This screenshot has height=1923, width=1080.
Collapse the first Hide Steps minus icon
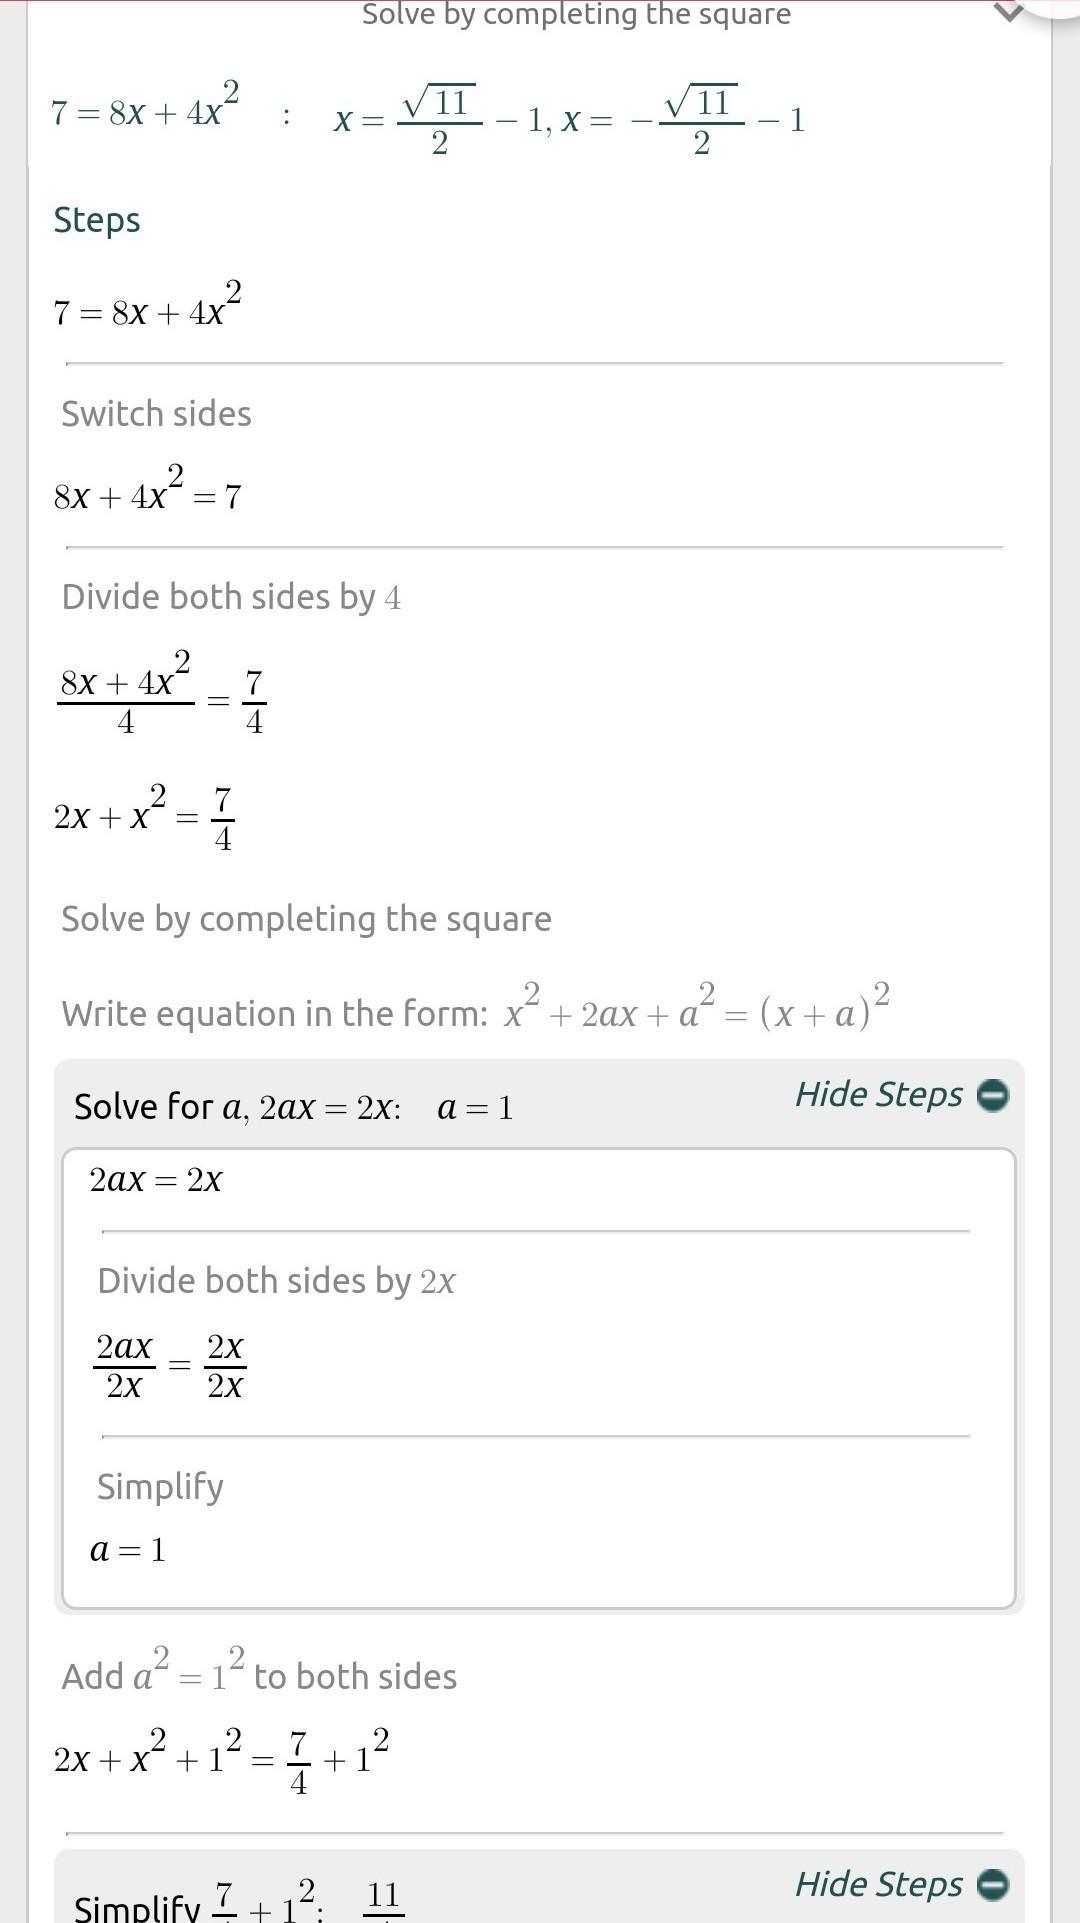pos(992,1095)
